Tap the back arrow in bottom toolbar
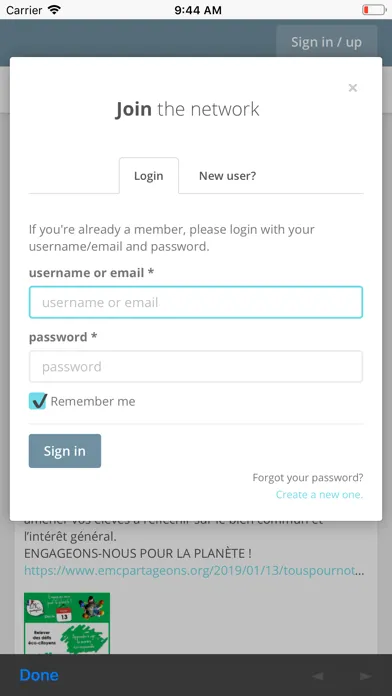The width and height of the screenshot is (392, 696). point(317,676)
